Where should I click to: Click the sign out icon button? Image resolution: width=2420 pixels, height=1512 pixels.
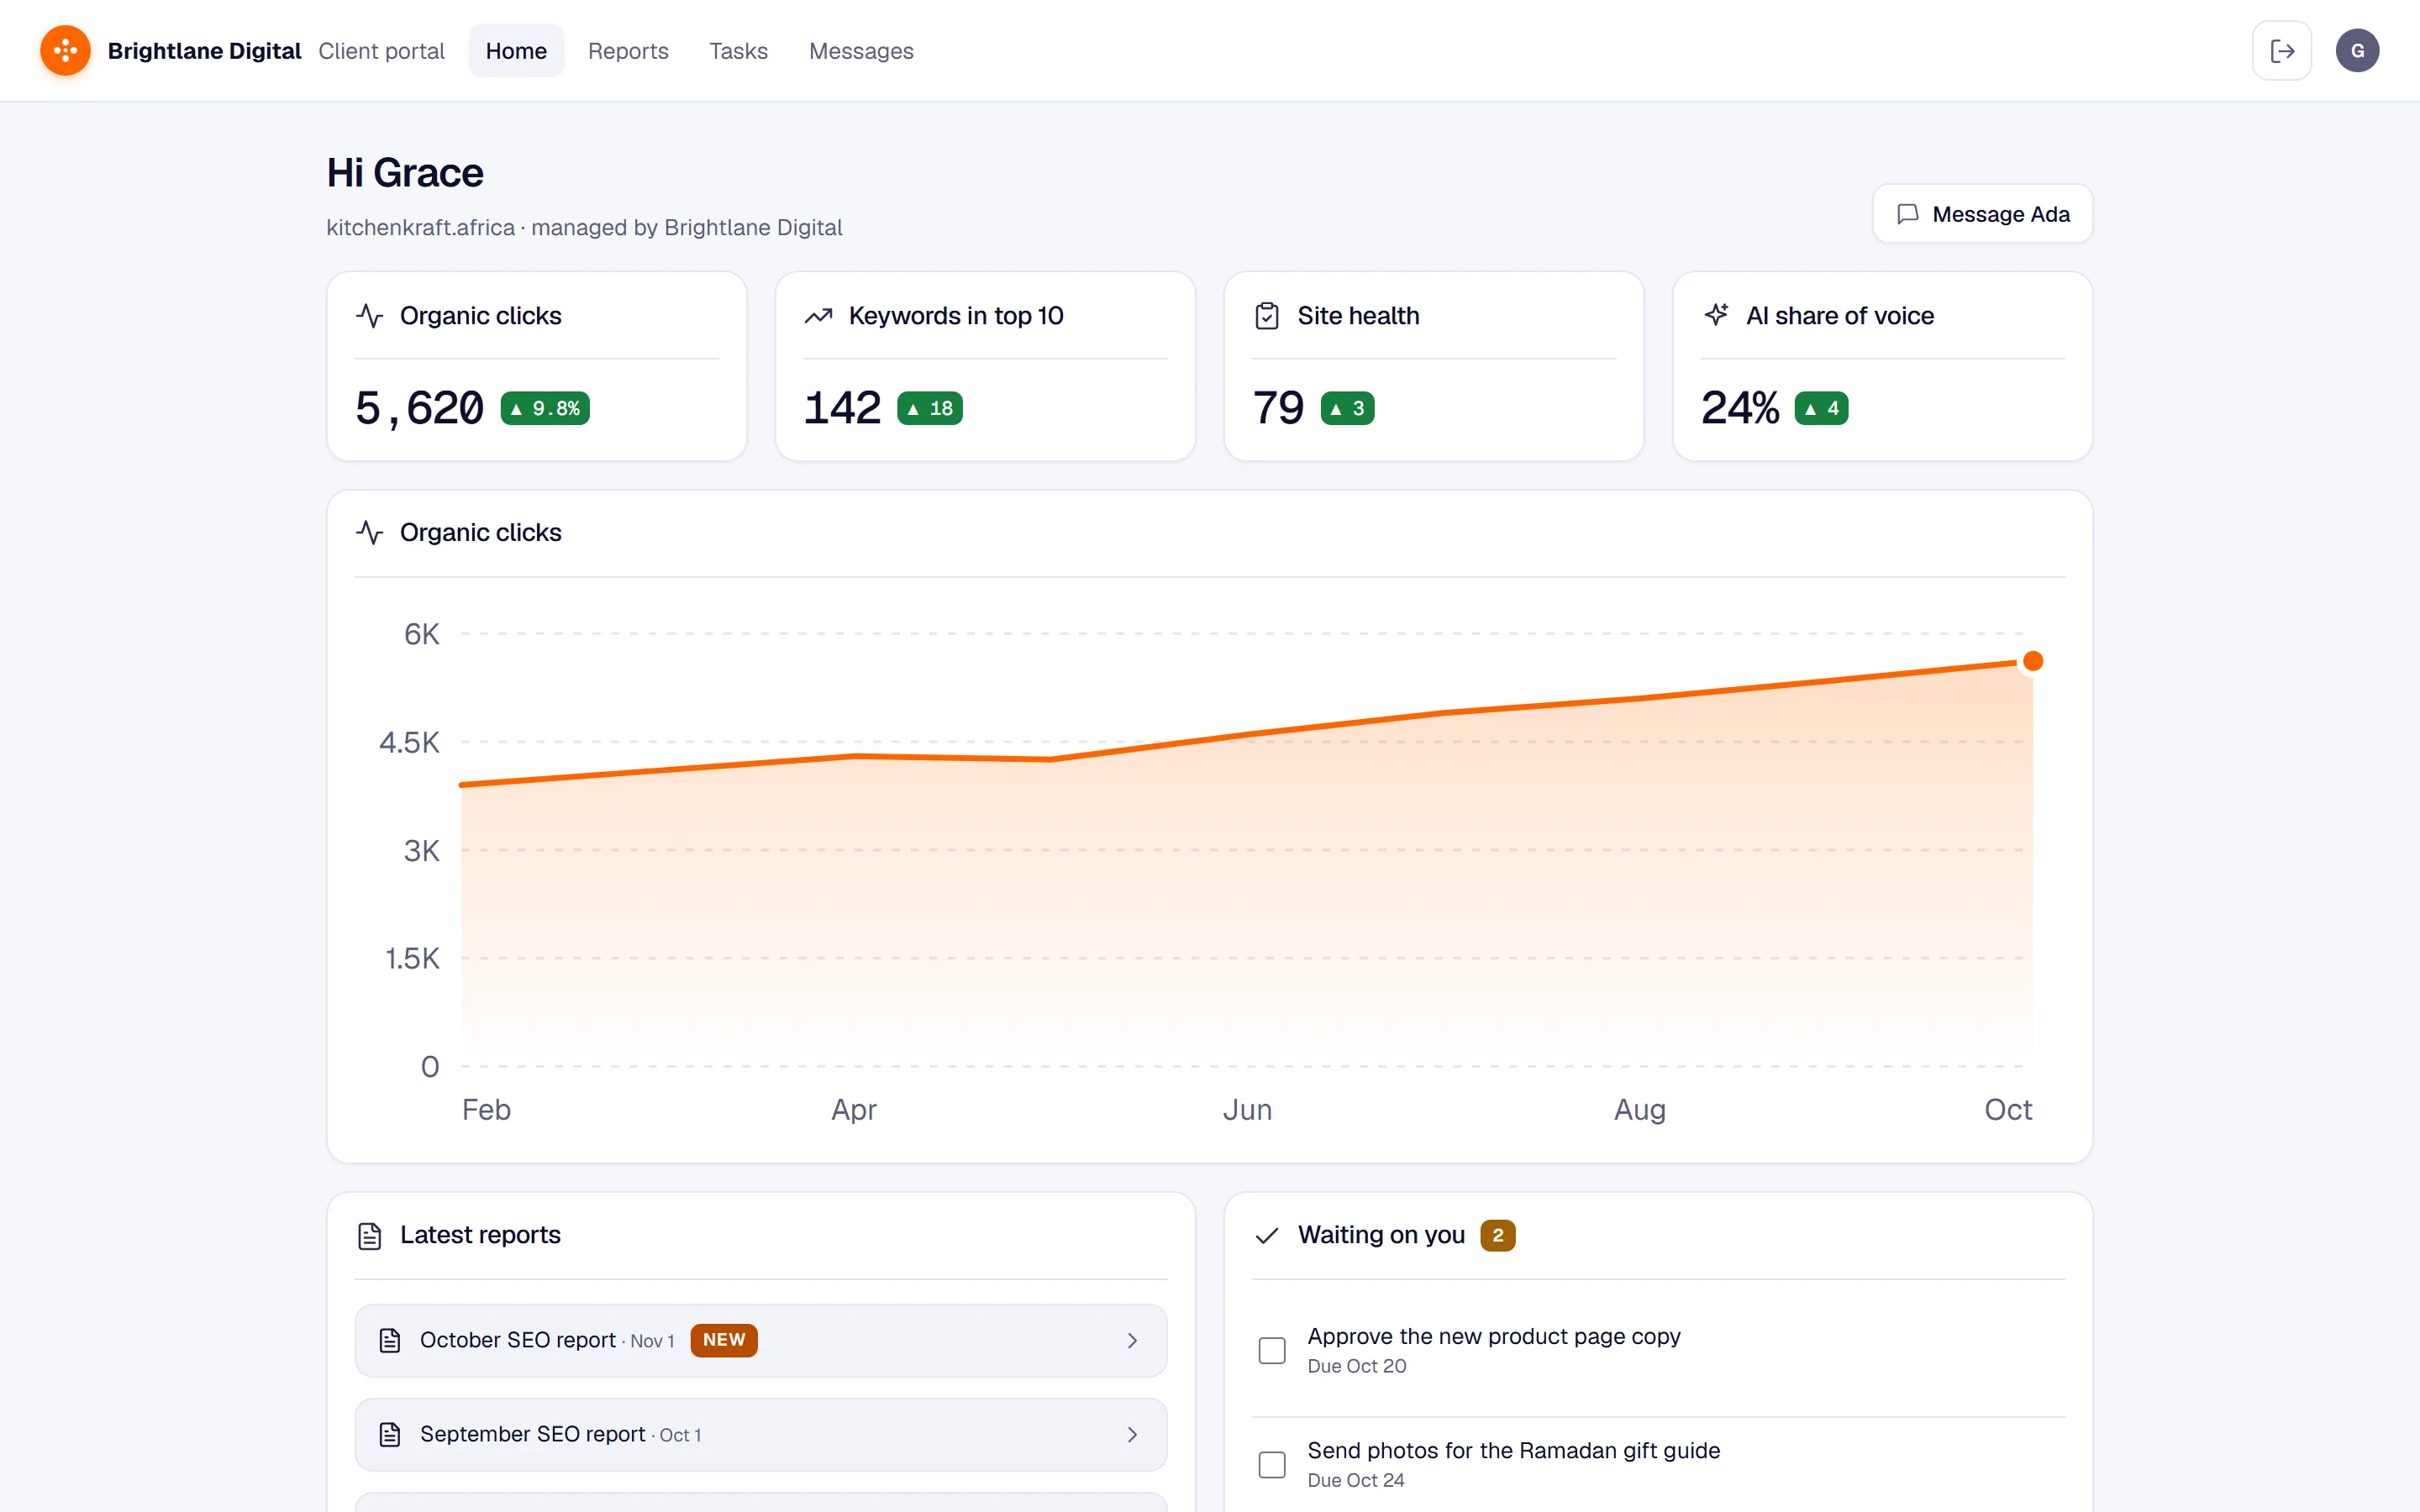(x=2281, y=50)
